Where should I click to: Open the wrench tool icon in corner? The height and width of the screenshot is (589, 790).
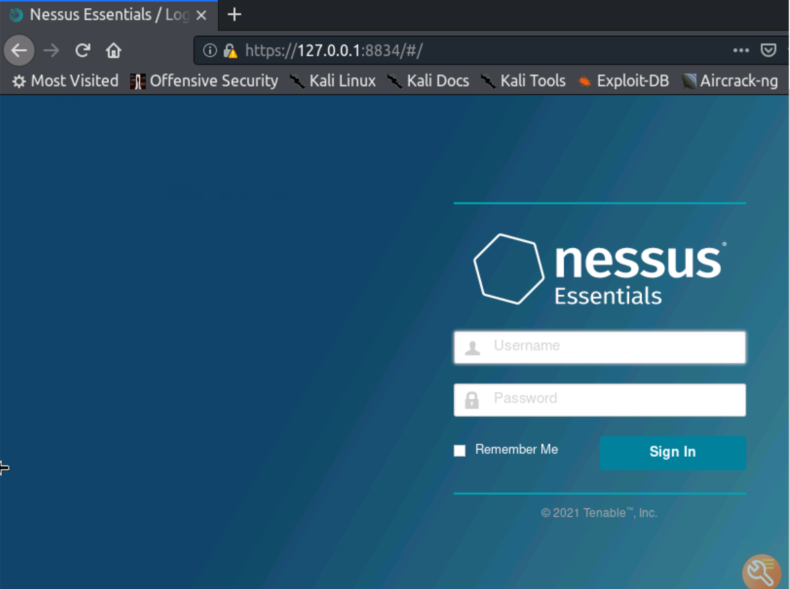tap(761, 572)
